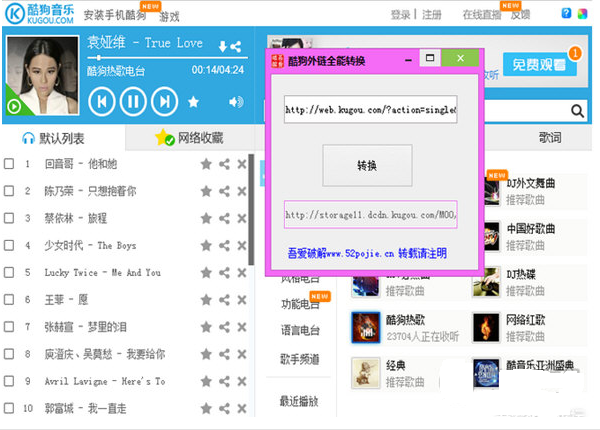
Task: Click the Kugou logo
Action: [x=39, y=14]
